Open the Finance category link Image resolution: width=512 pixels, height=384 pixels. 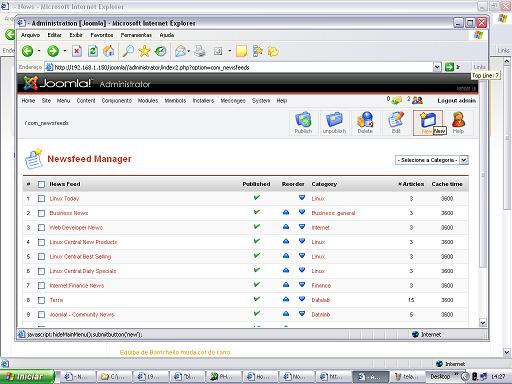[321, 285]
